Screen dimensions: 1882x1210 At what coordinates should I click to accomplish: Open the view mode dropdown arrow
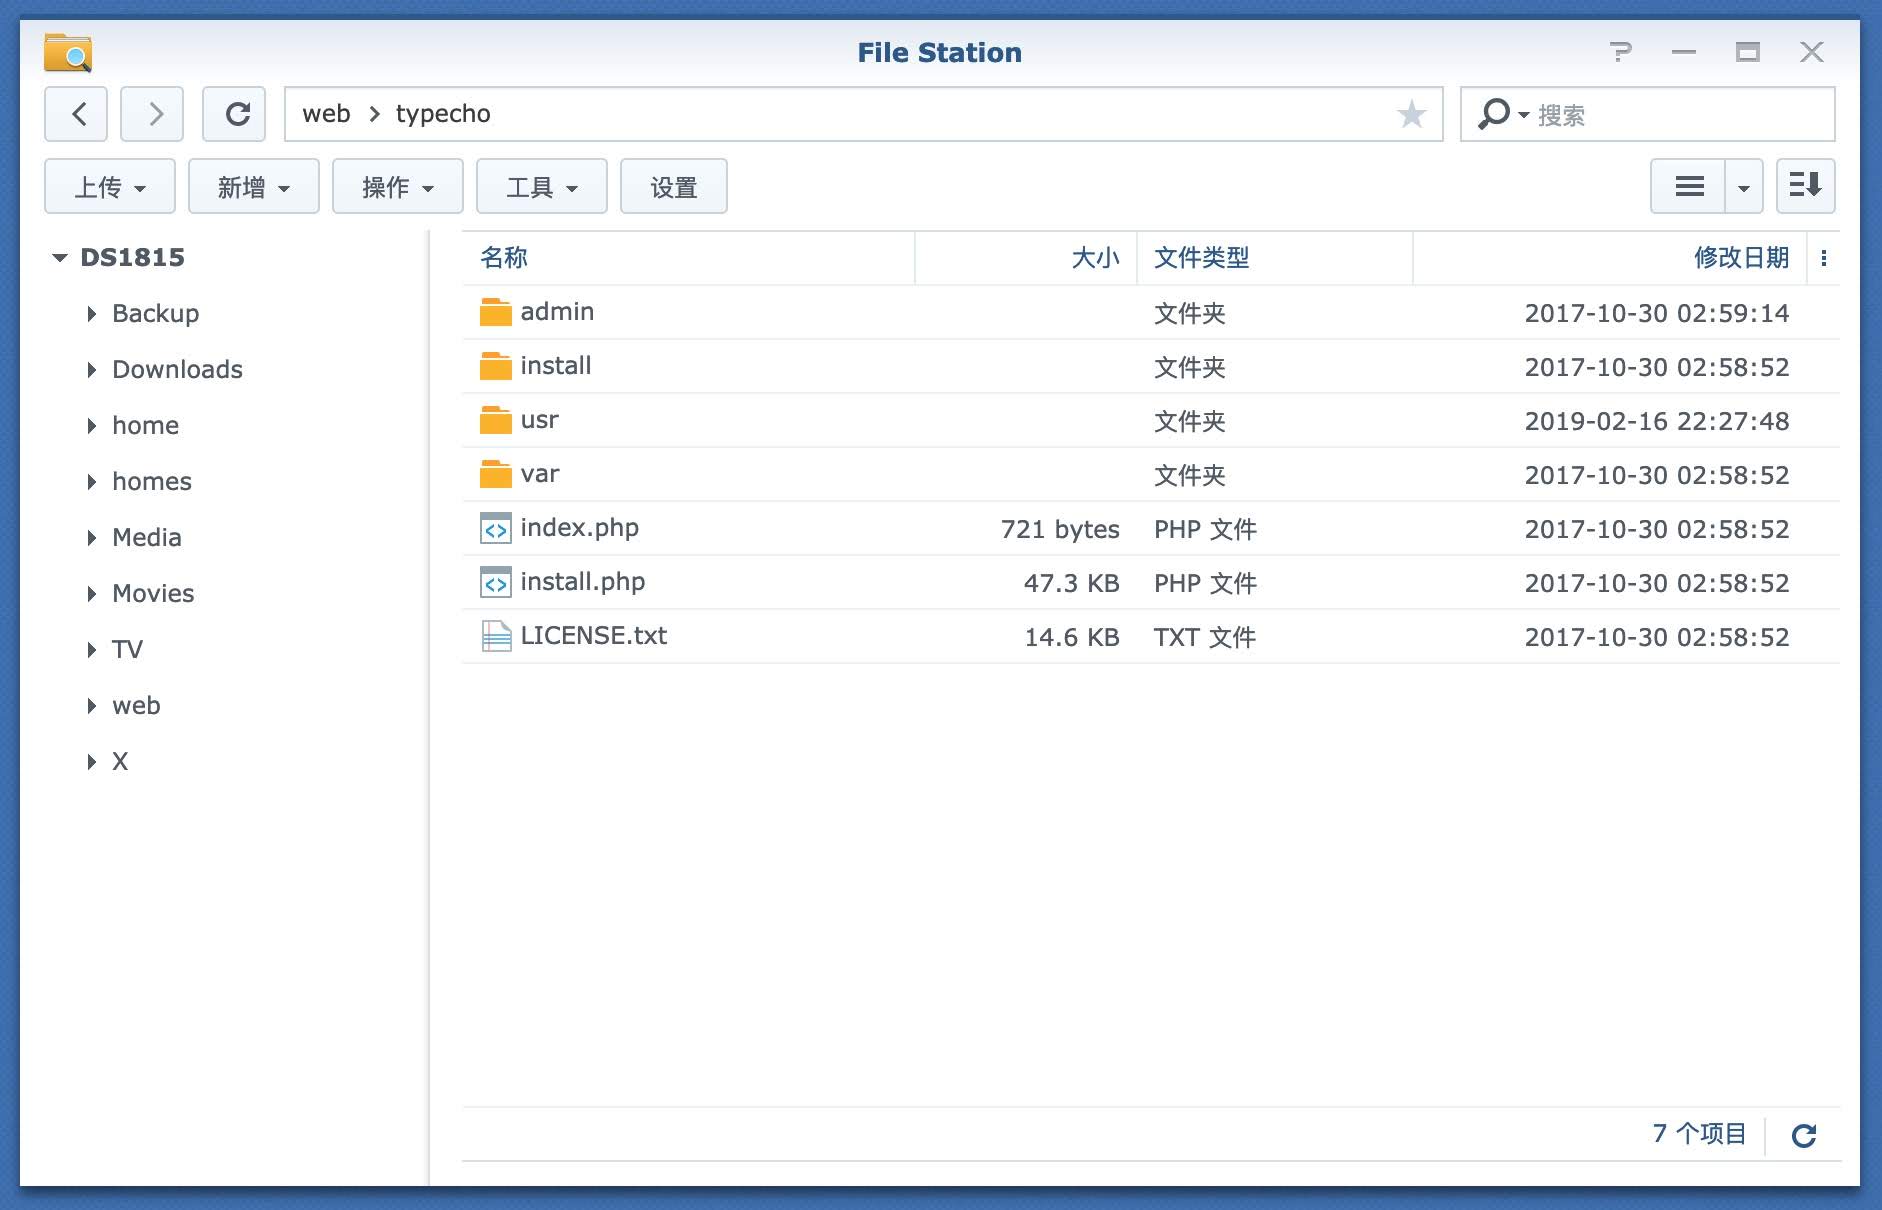coord(1743,187)
